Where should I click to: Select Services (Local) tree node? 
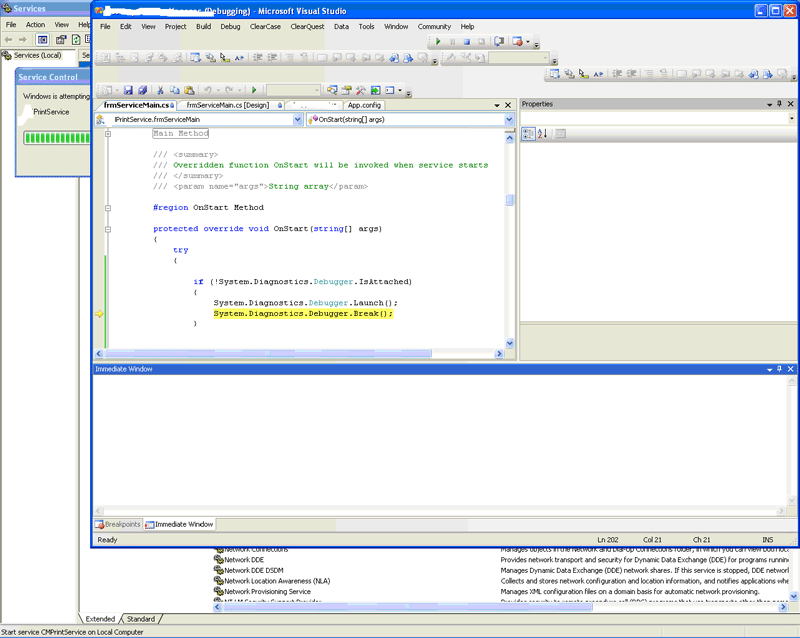[37, 55]
